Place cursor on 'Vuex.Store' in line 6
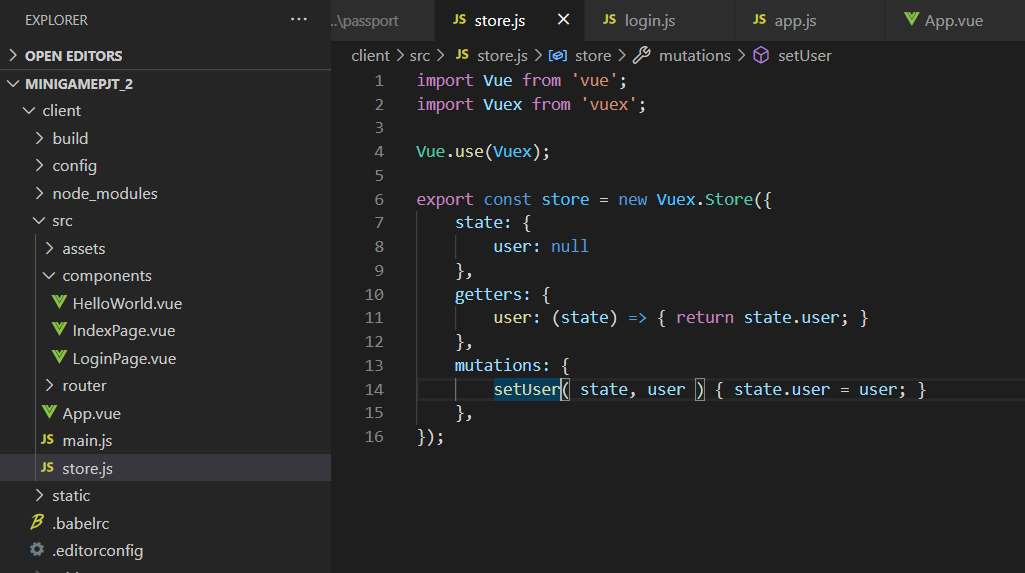 pyautogui.click(x=705, y=199)
